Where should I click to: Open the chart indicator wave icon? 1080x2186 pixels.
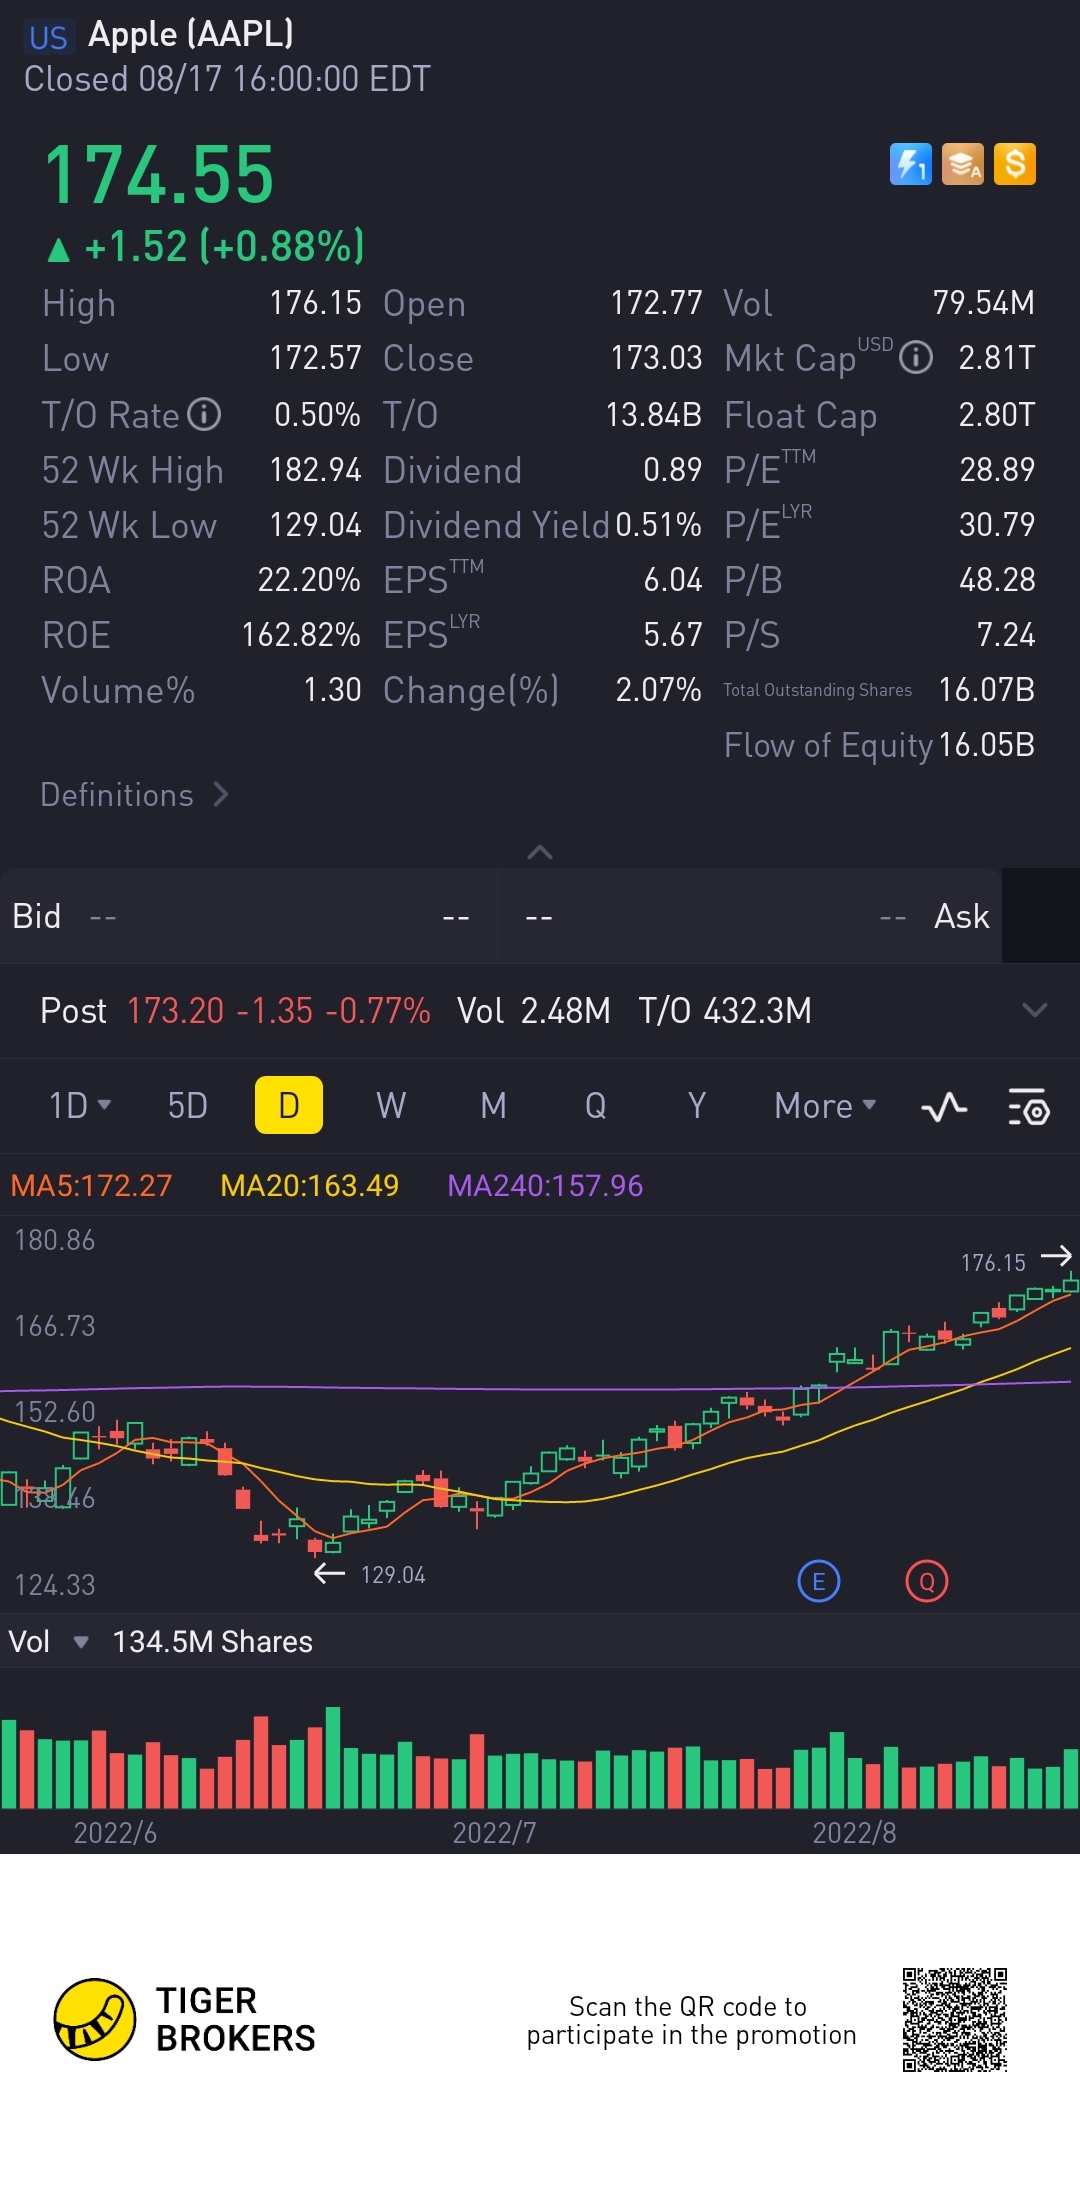pyautogui.click(x=943, y=1106)
